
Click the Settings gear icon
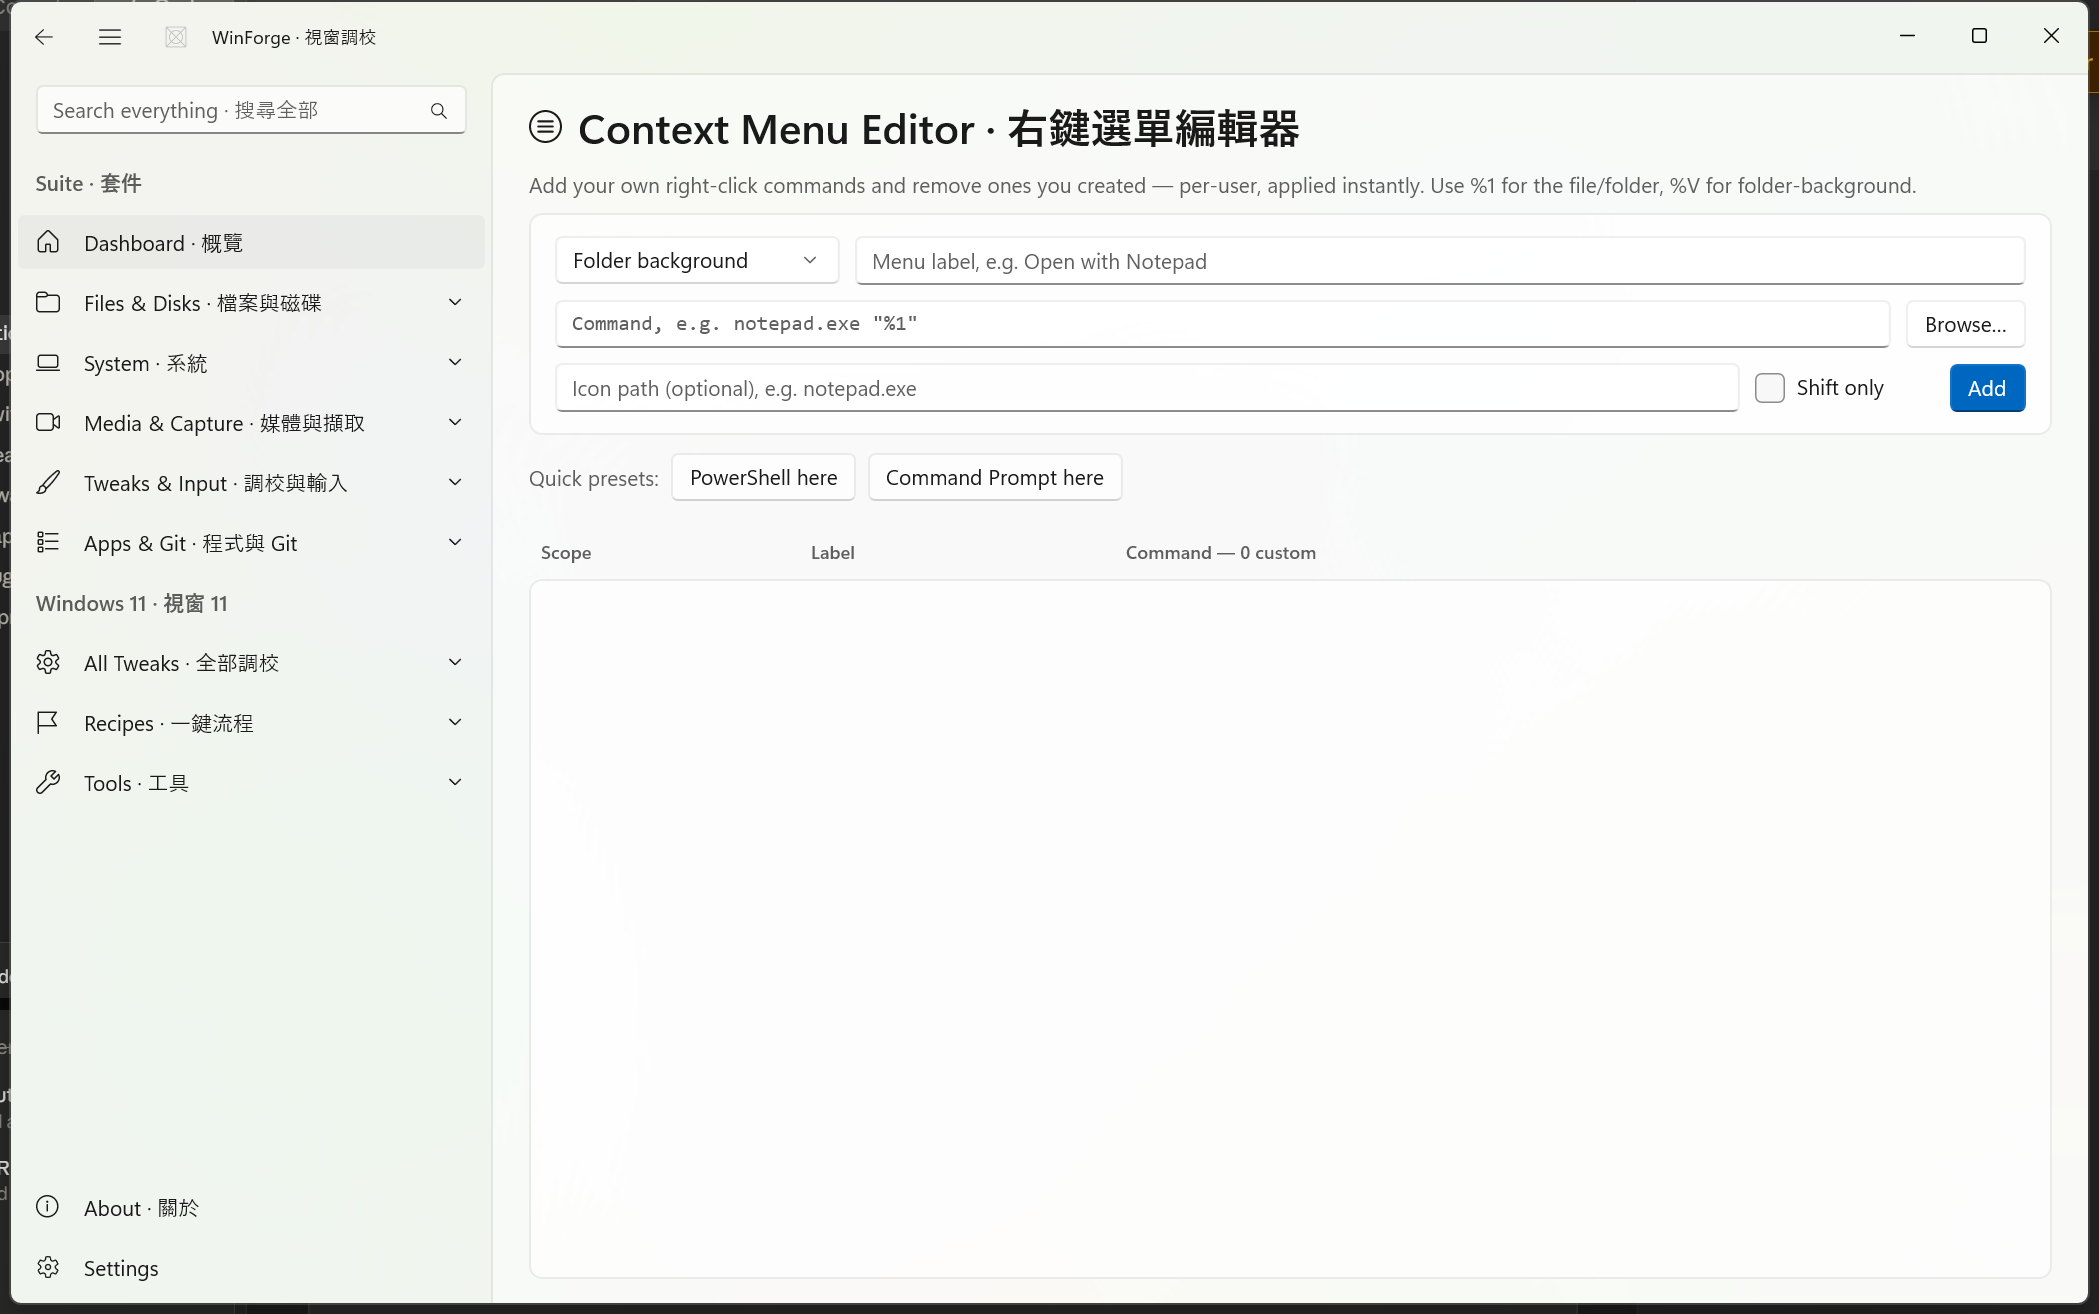click(48, 1267)
